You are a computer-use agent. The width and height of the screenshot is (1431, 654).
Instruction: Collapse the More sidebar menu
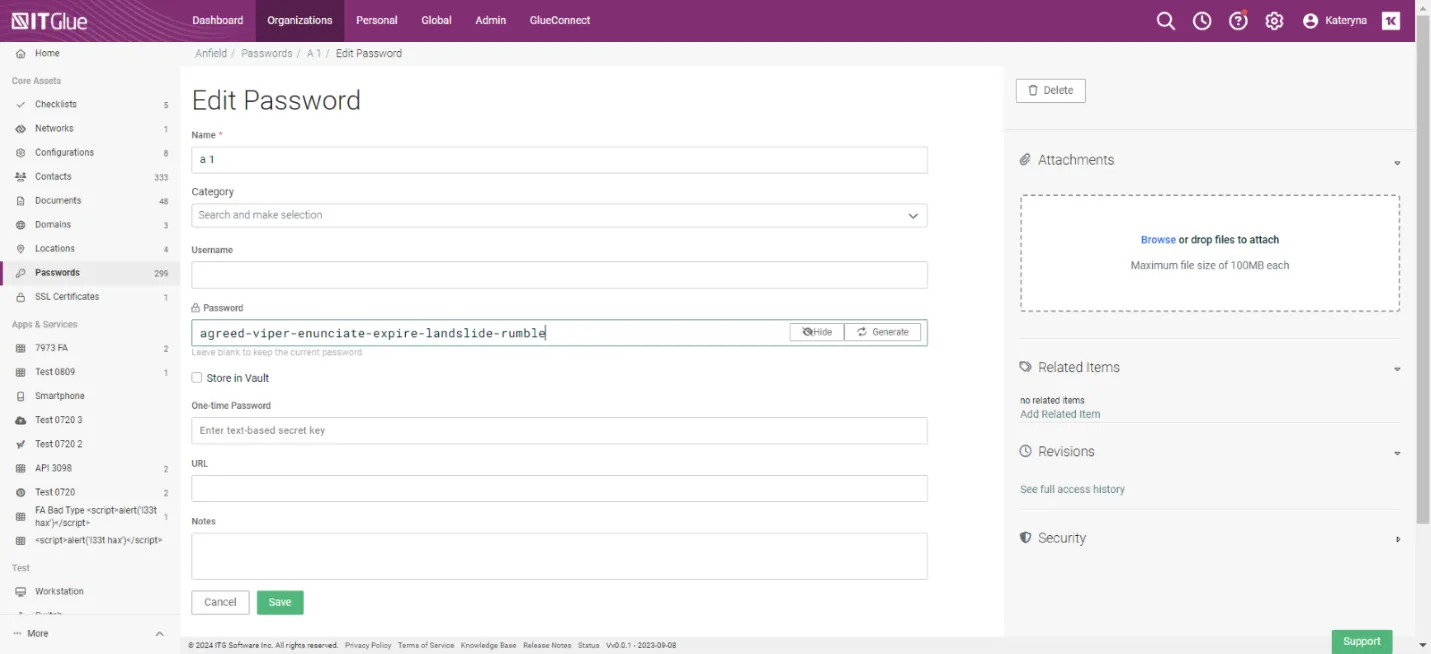pos(159,634)
